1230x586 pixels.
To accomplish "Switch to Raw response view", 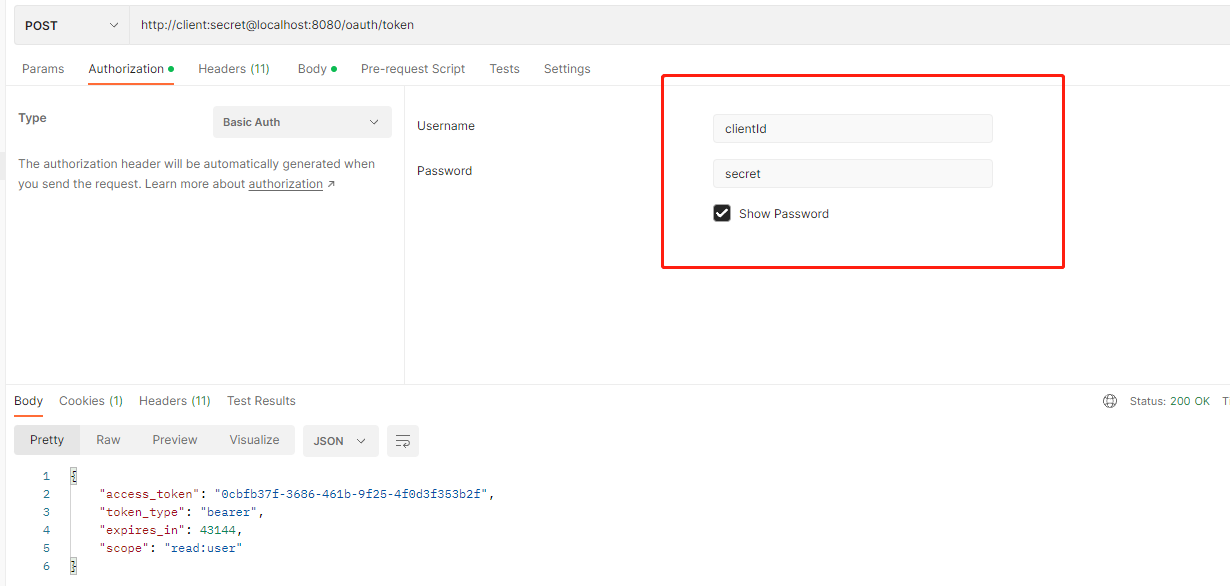I will coord(108,440).
